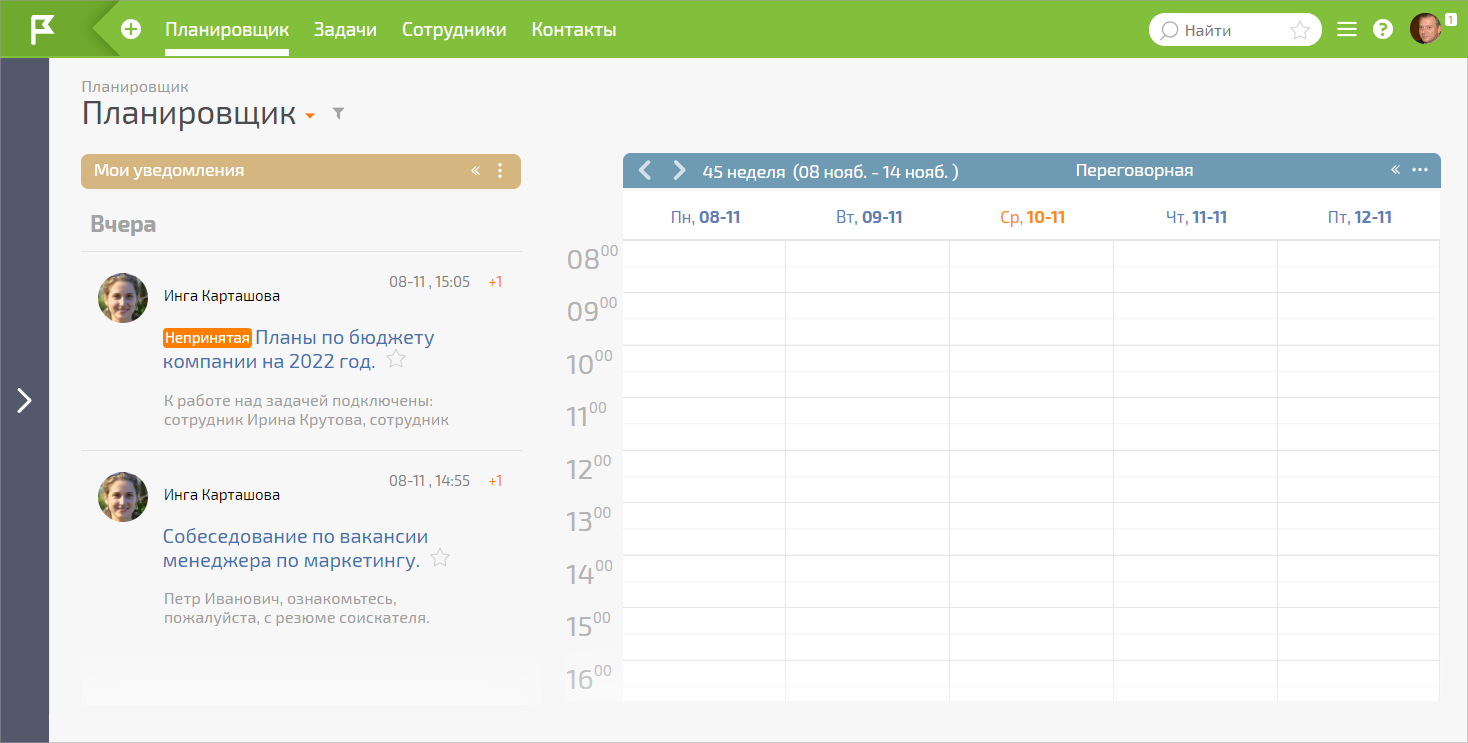Select the Пт, 12-11 day header
The height and width of the screenshot is (743, 1468).
[1359, 217]
